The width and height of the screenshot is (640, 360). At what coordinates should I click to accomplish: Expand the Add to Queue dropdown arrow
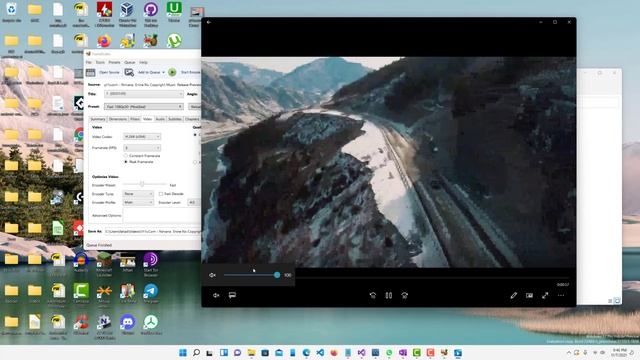coord(163,72)
